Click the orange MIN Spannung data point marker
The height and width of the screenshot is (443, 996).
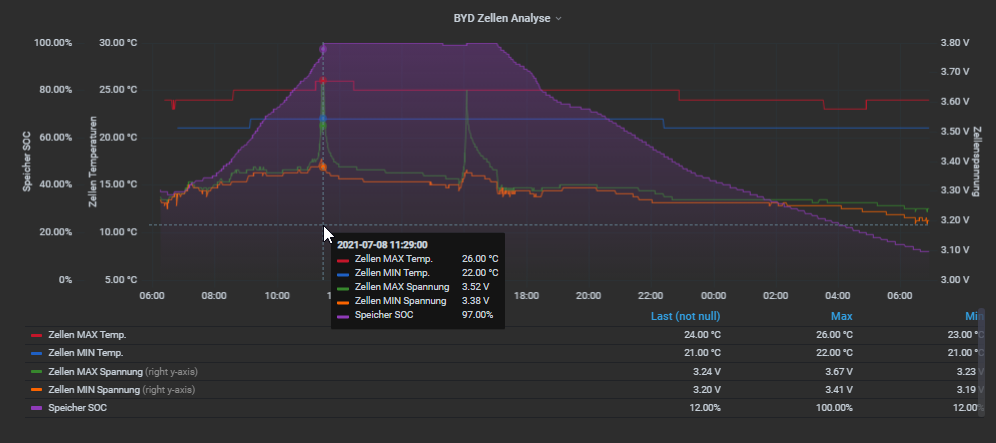323,167
